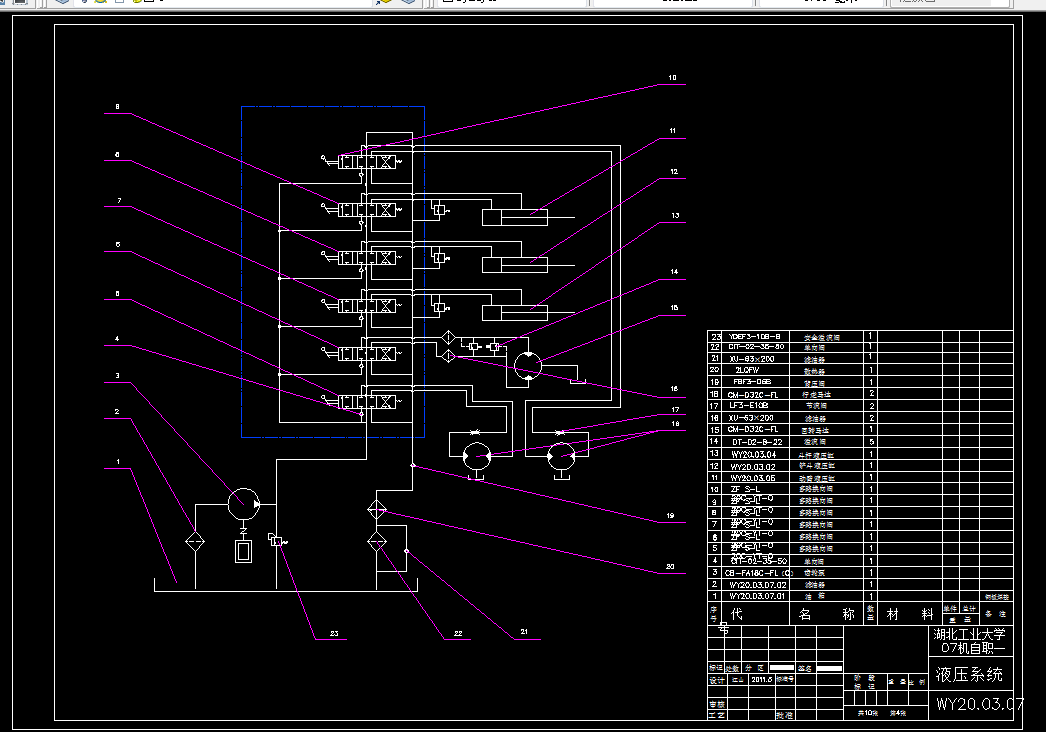Click the 'WY20.03.04' code cell
Screen dimensions: 1046x732
tap(754, 454)
